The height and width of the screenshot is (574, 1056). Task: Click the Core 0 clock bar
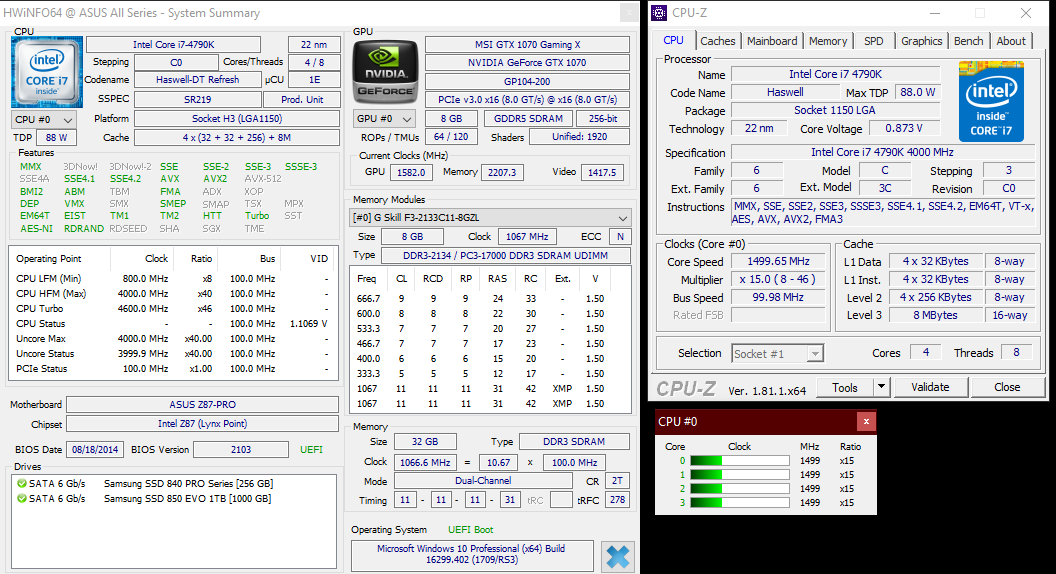click(739, 461)
